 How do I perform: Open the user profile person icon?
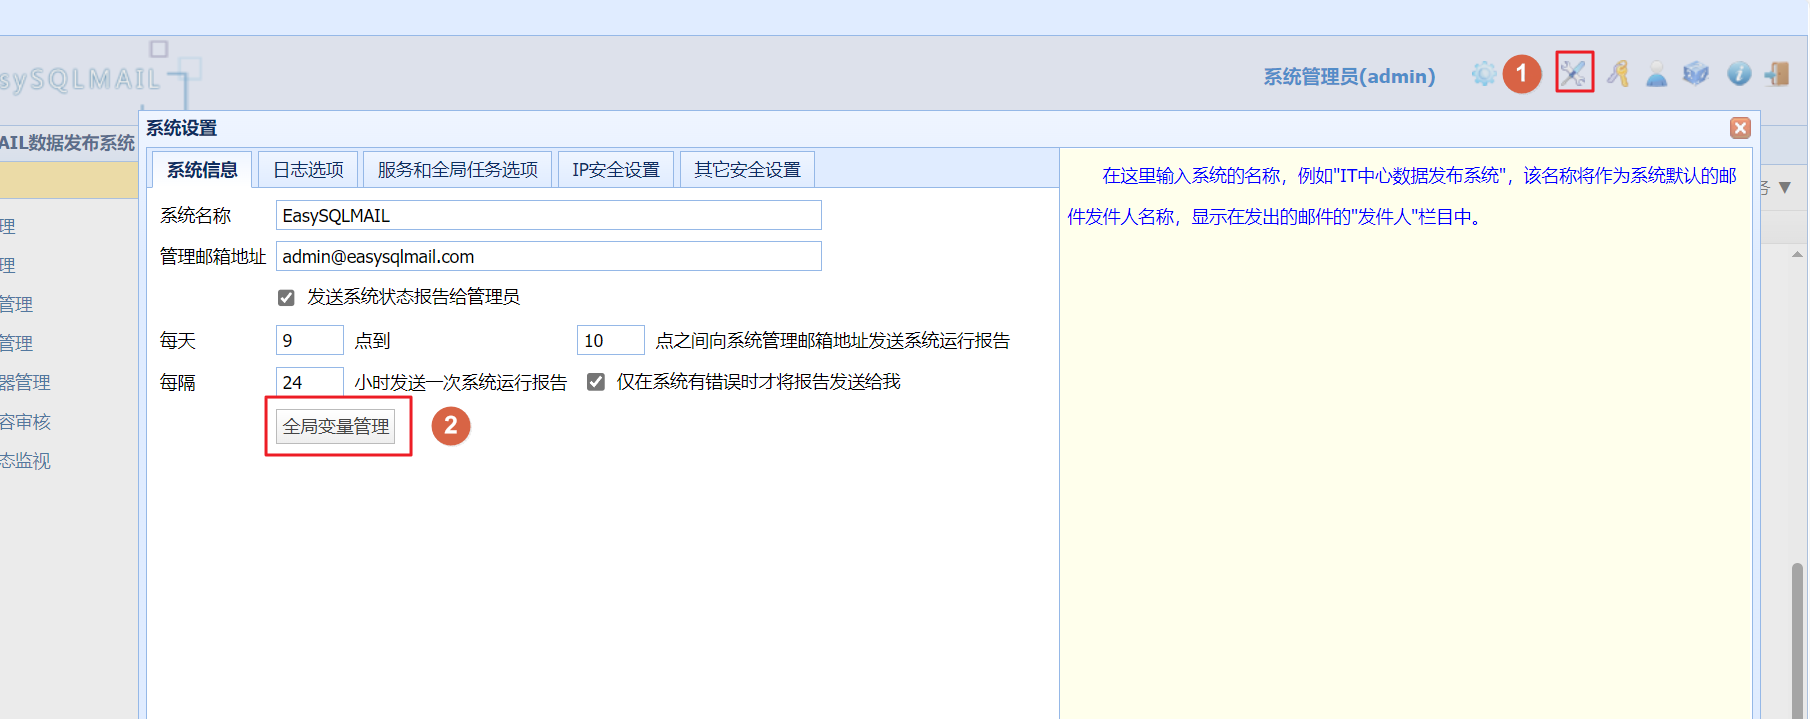coord(1657,74)
